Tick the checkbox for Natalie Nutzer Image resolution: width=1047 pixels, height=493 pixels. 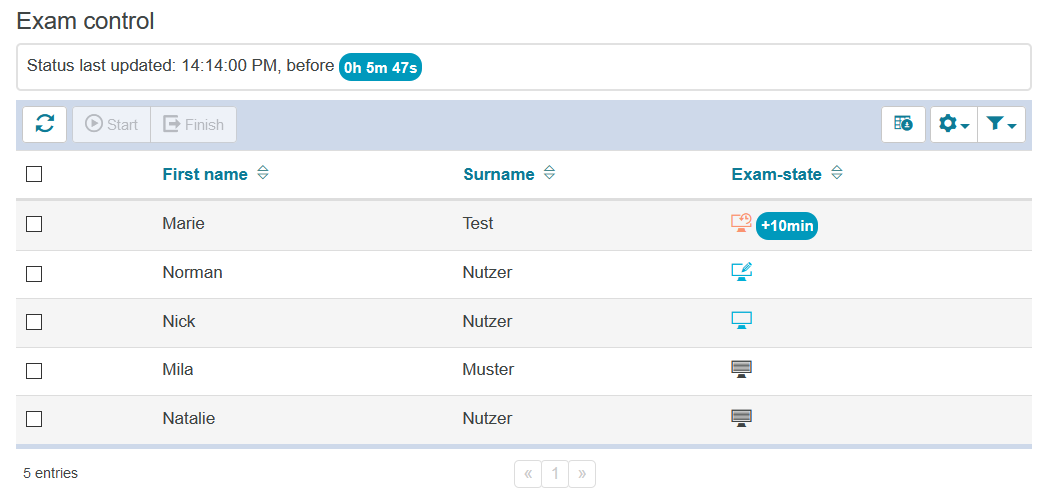(x=34, y=419)
